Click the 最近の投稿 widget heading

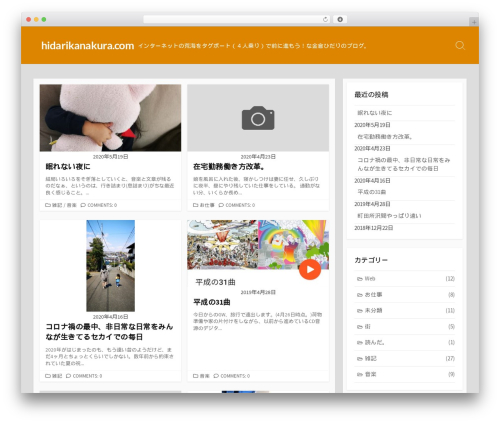(x=371, y=95)
